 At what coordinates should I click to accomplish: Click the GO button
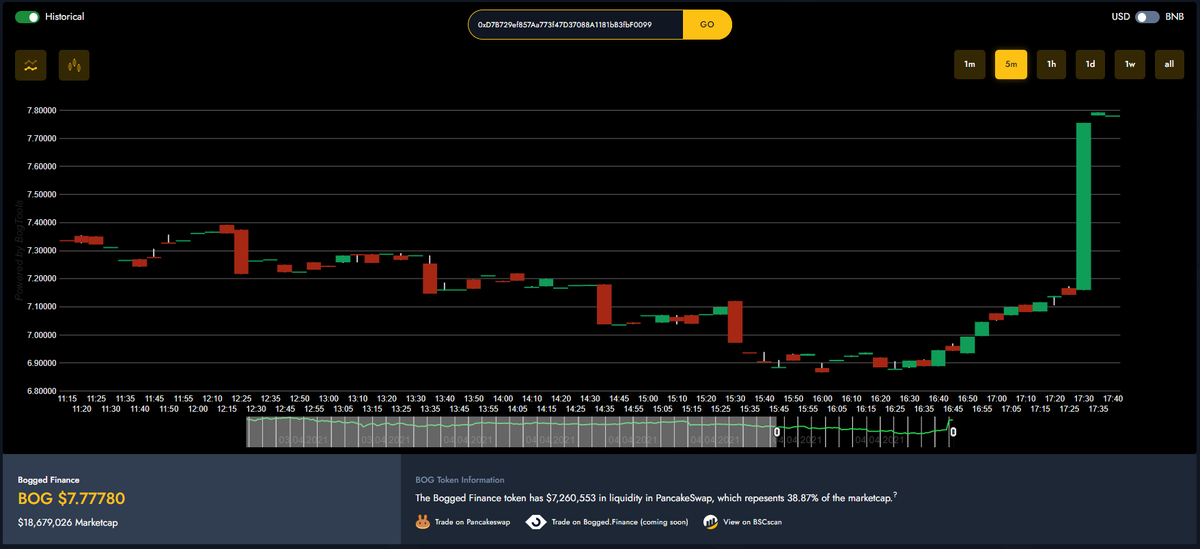click(x=707, y=24)
